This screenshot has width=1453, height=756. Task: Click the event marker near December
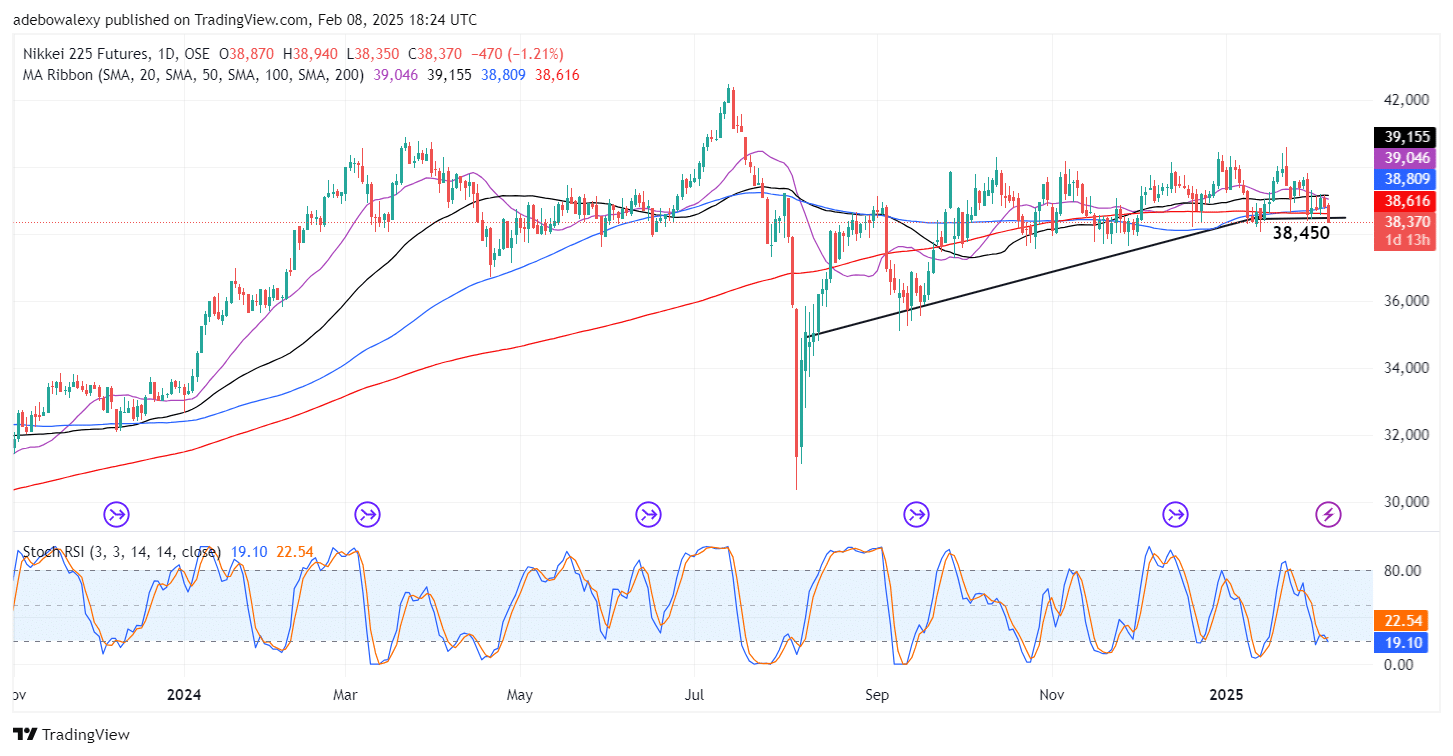[x=1176, y=515]
